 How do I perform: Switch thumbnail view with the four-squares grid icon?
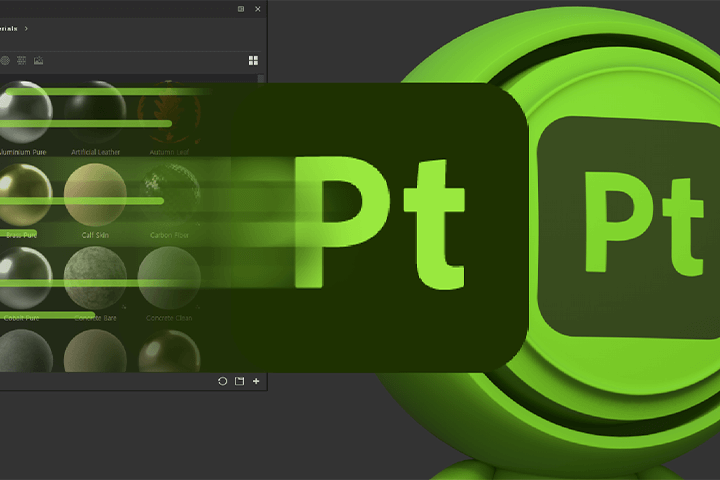coord(253,61)
